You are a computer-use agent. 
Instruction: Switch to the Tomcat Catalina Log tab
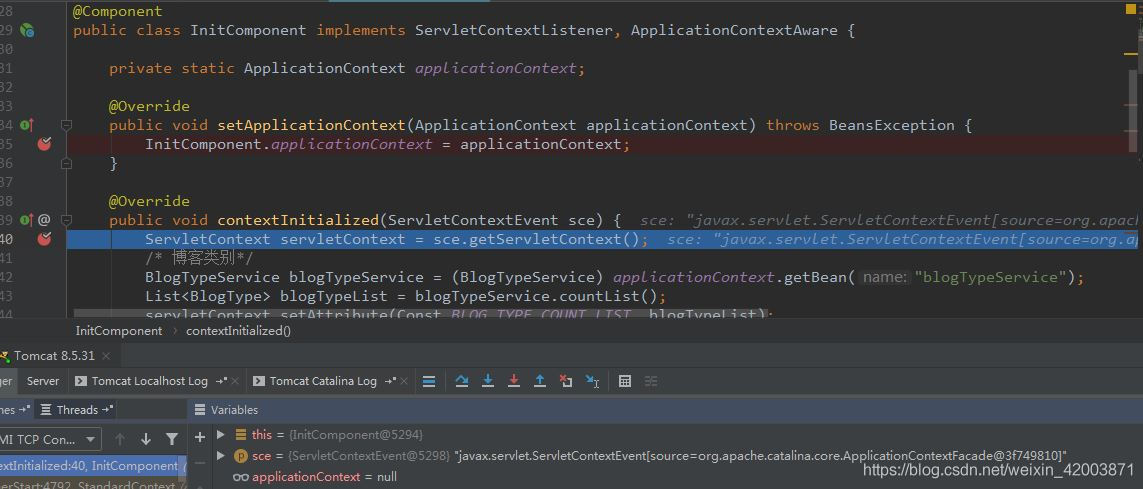(x=323, y=380)
